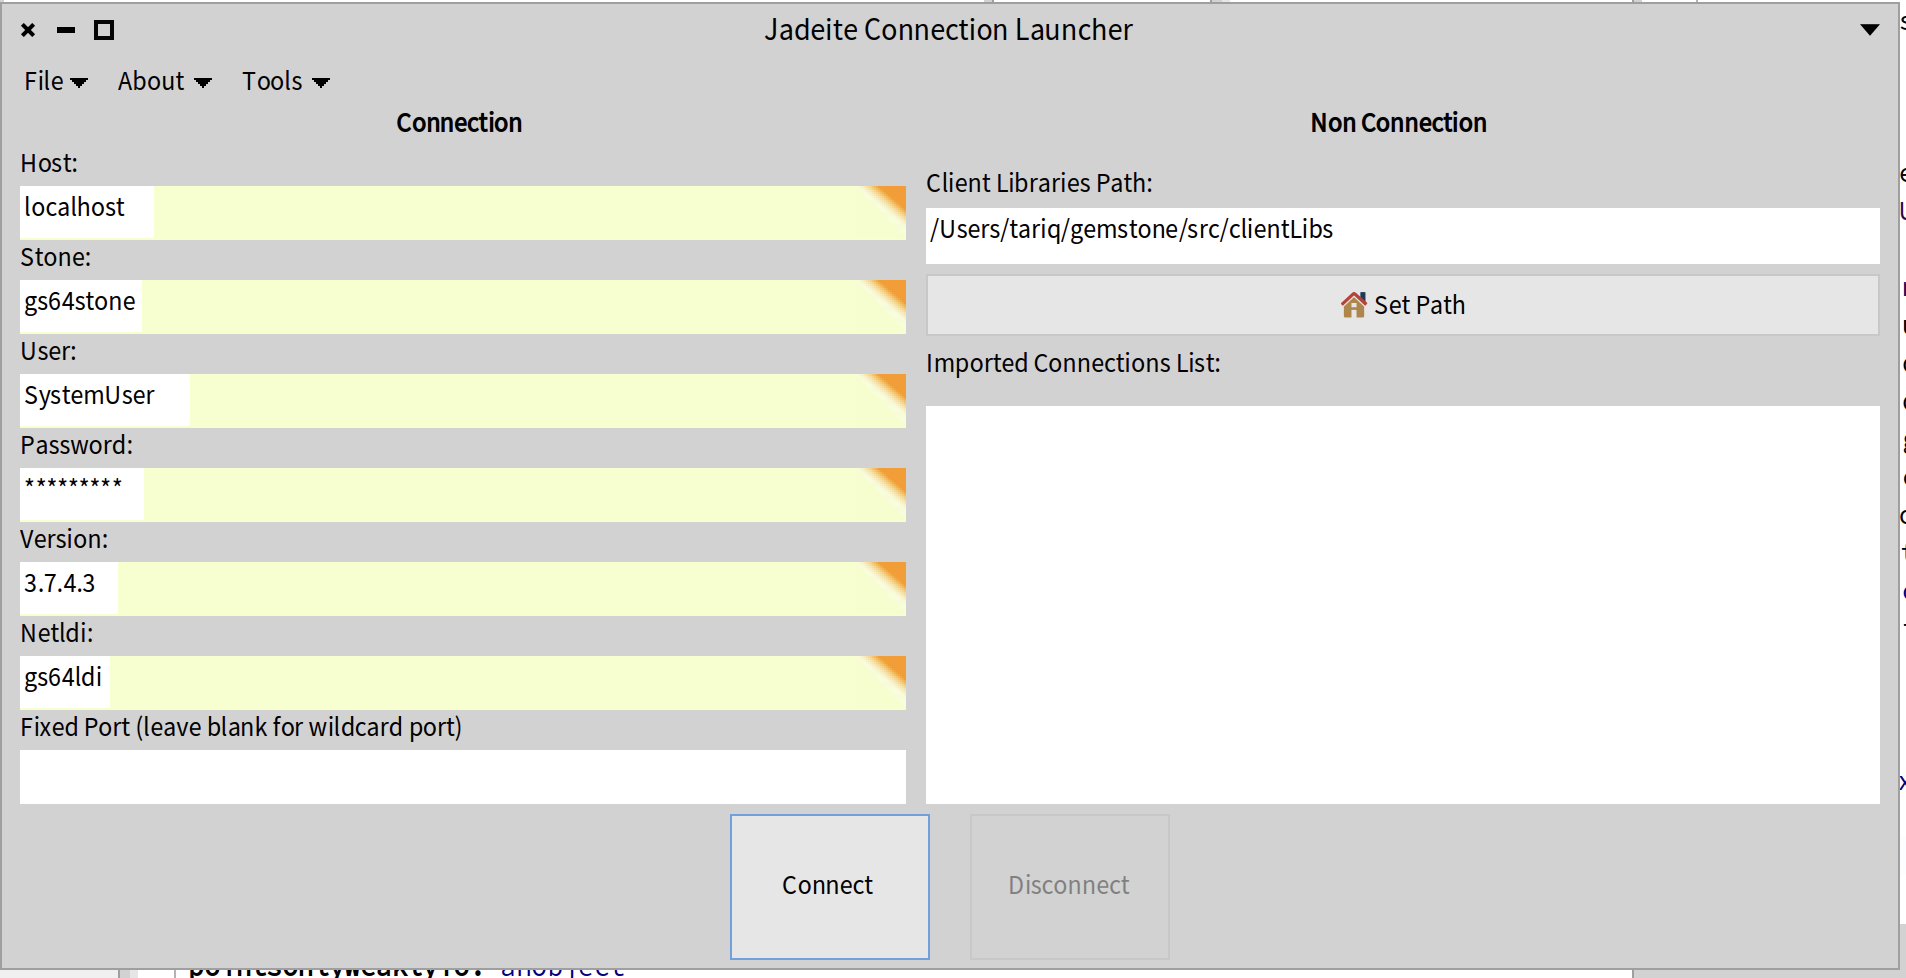Click the Disconnect button
The image size is (1906, 978).
[1069, 886]
